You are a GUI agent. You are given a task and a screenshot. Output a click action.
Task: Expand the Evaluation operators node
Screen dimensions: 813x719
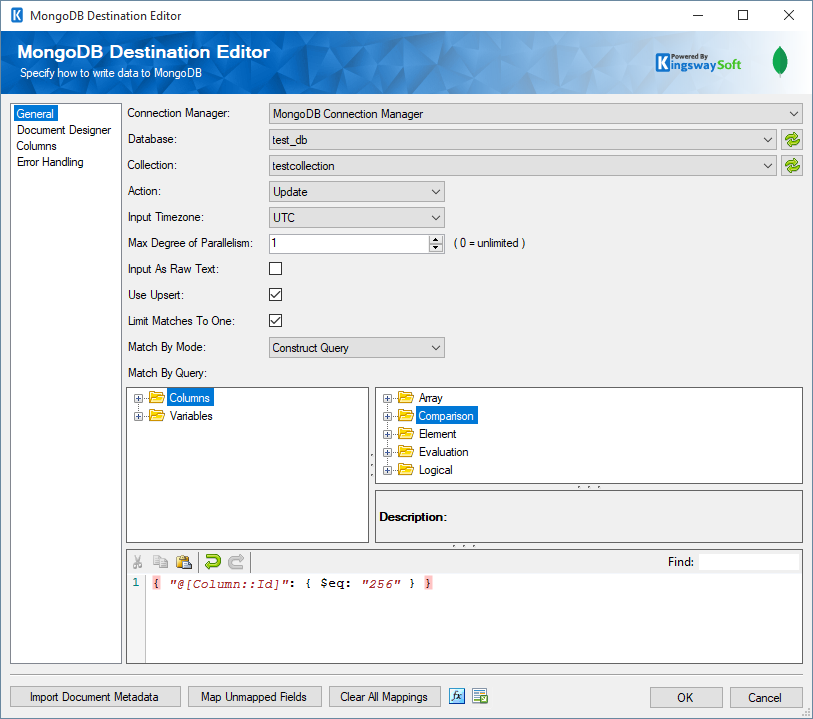(x=387, y=453)
